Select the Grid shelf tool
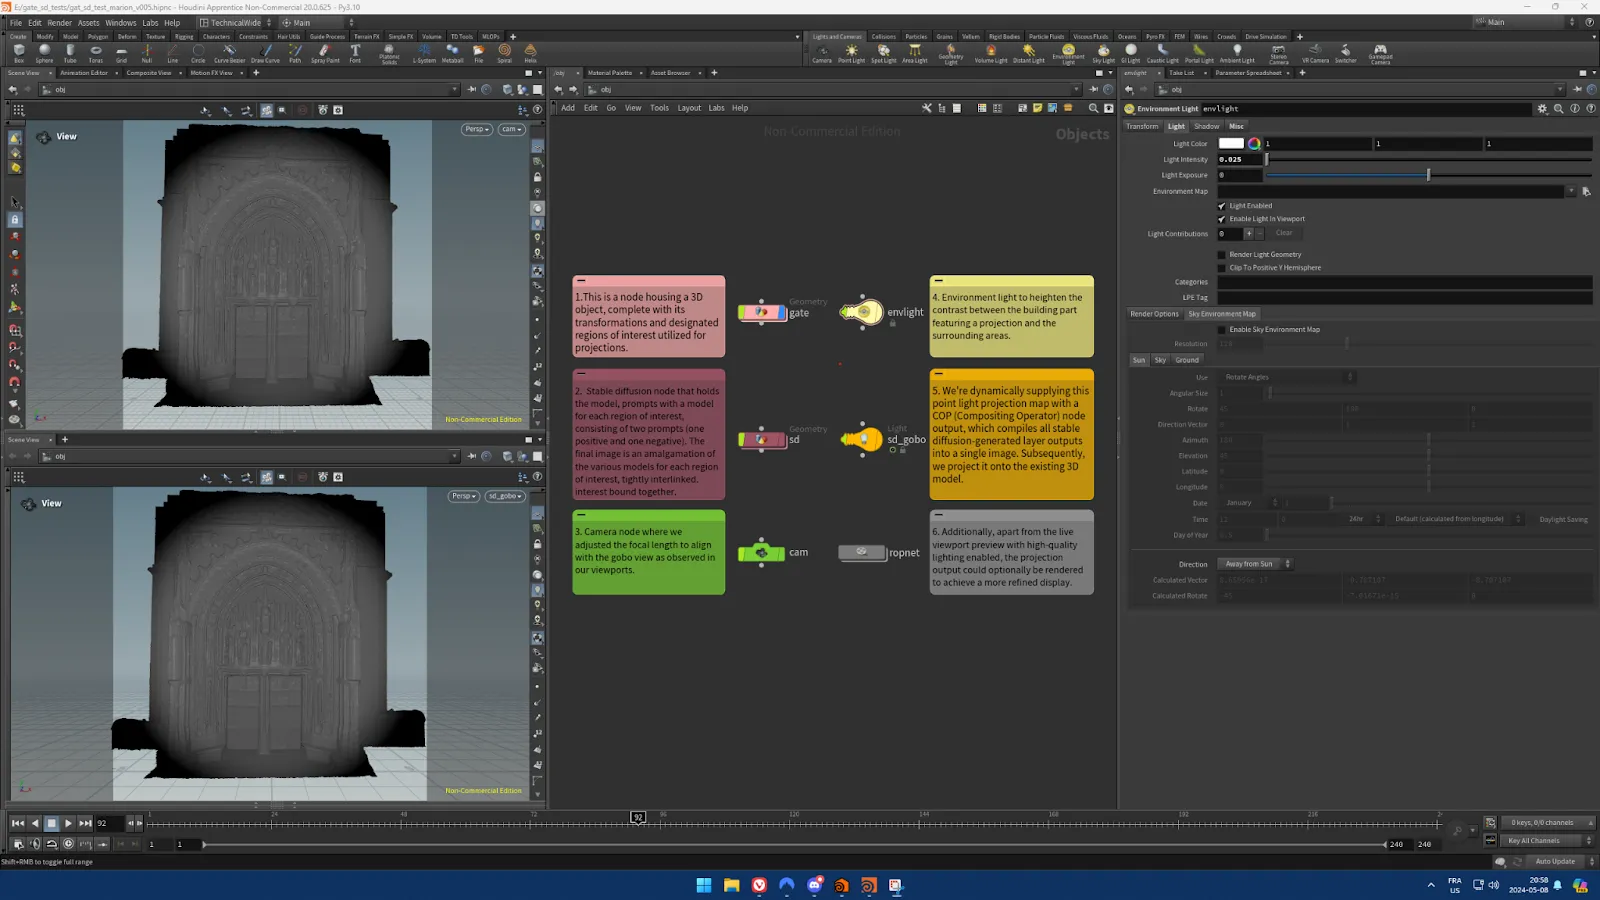Image resolution: width=1600 pixels, height=900 pixels. [121, 53]
